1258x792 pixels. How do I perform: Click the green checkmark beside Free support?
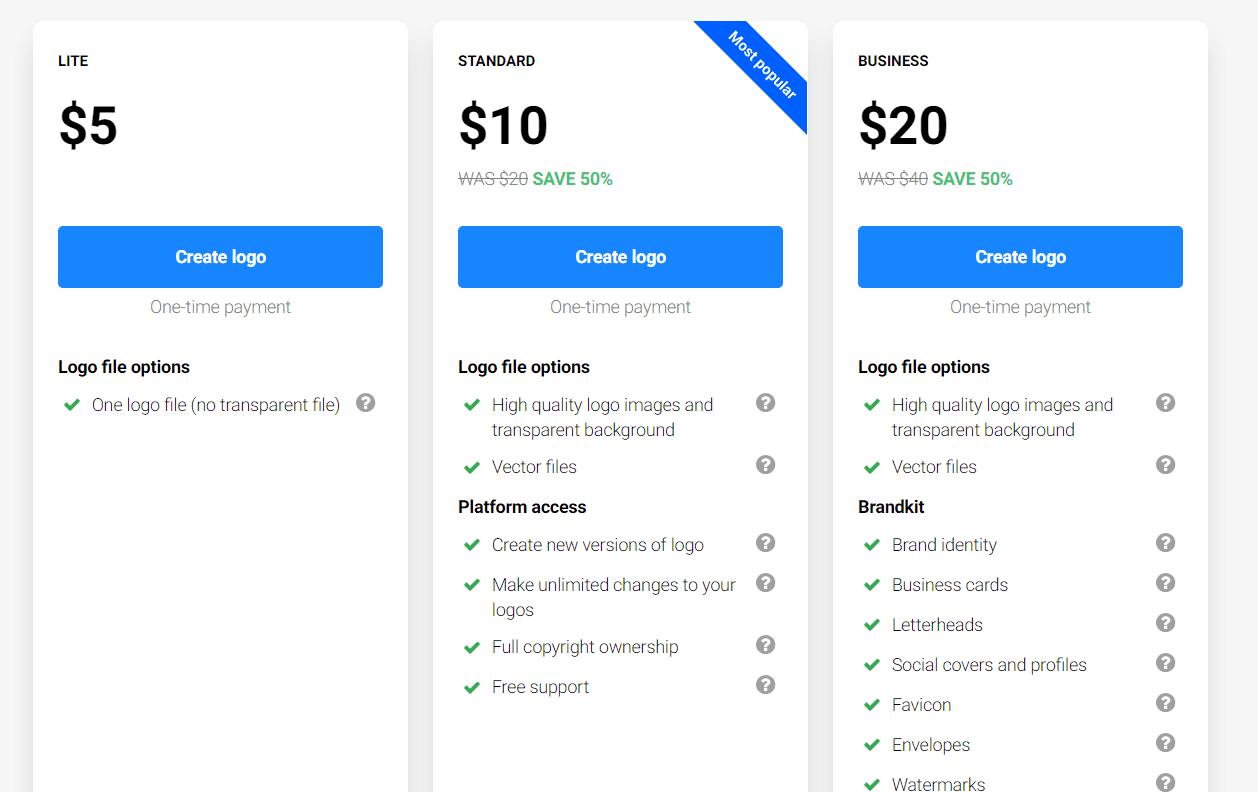472,687
